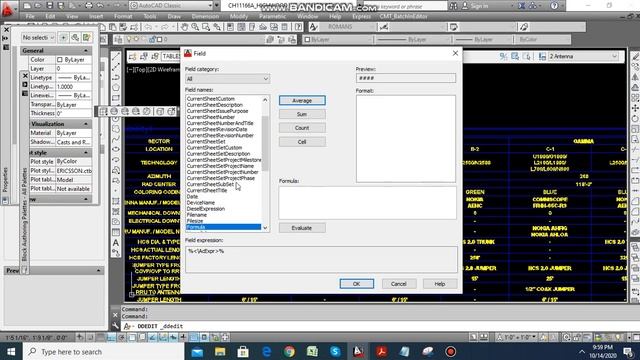Screen dimensions: 640x360
Task: Click the Zoom Window tool icon
Action: pyautogui.click(x=206, y=27)
